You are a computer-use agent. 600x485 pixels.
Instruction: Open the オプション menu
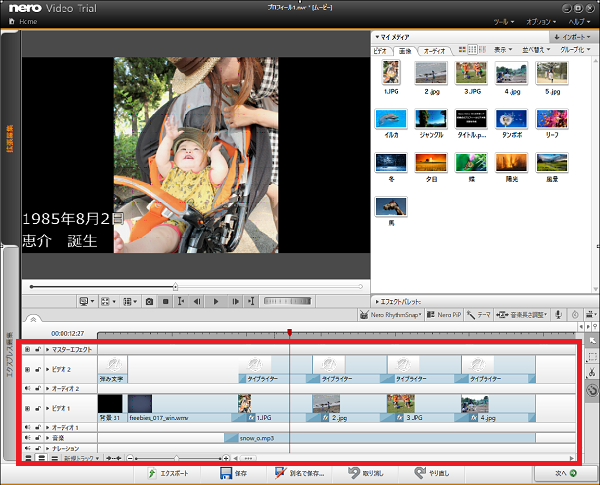tap(542, 20)
